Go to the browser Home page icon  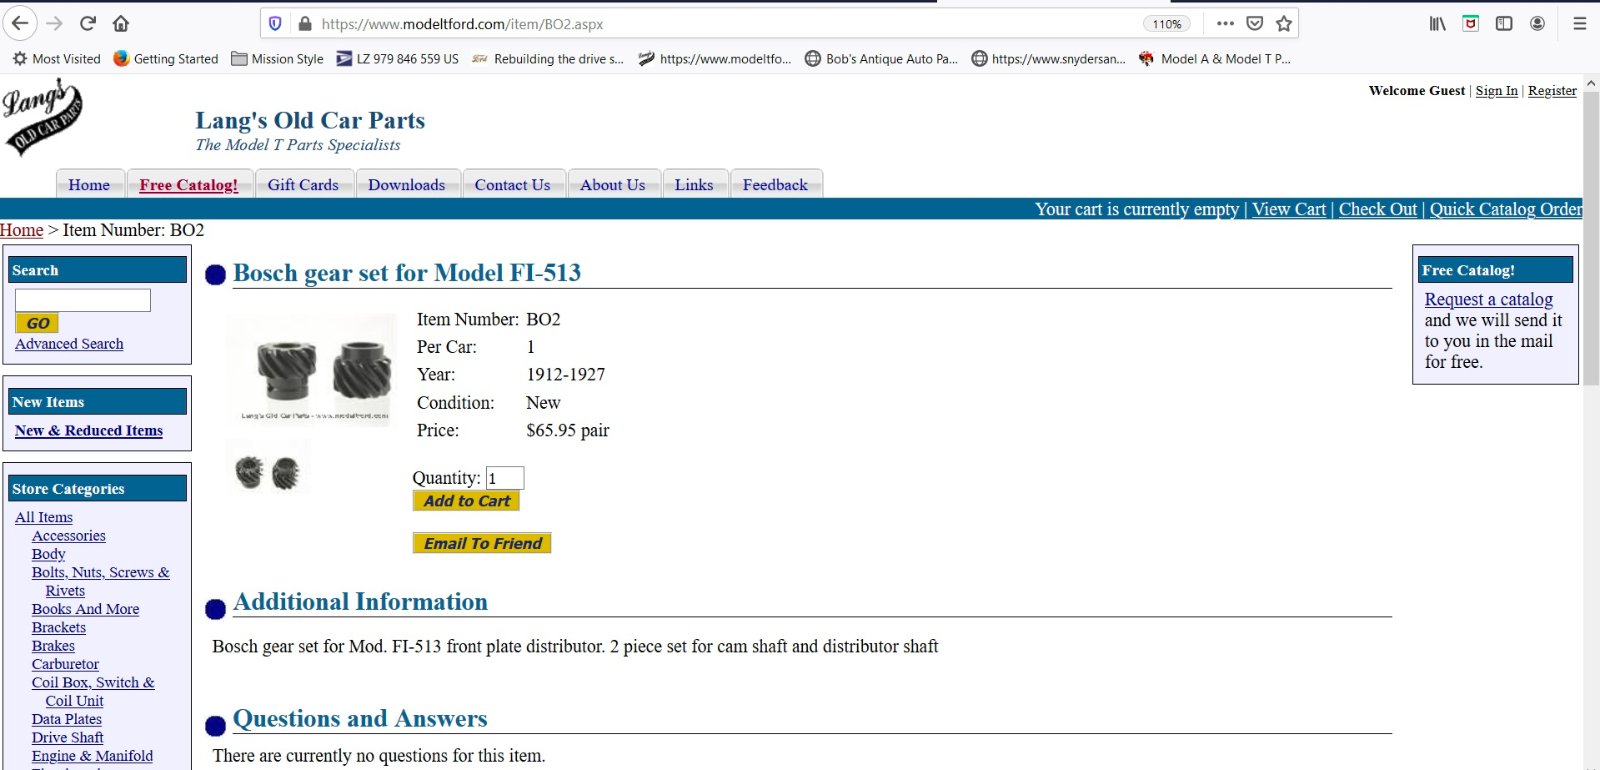(121, 23)
